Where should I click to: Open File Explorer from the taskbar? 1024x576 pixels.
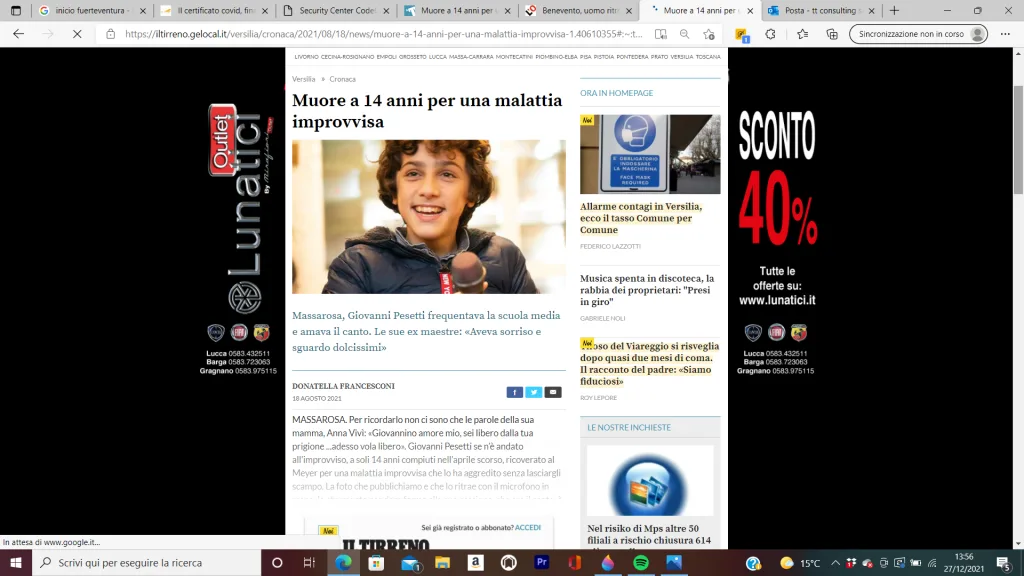[x=443, y=562]
